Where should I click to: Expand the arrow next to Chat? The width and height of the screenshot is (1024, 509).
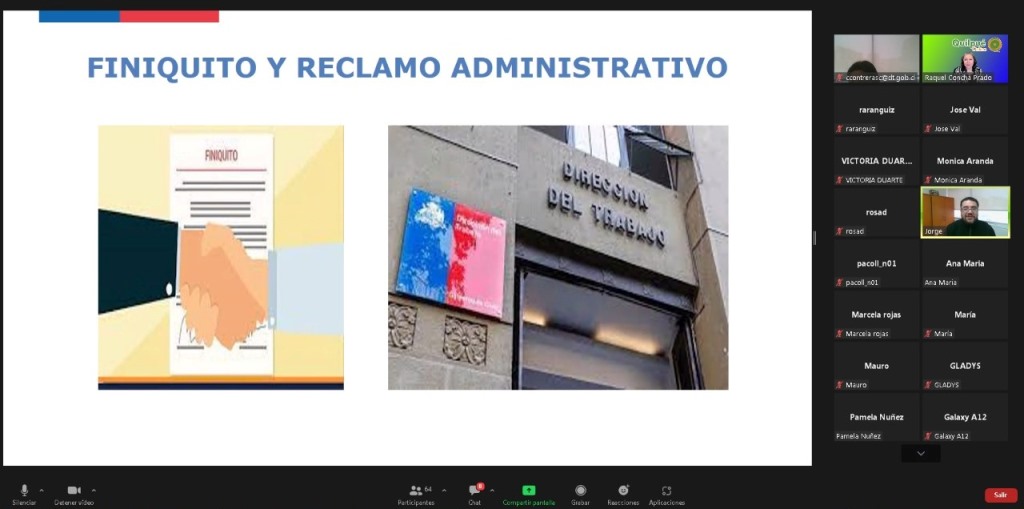pos(492,490)
